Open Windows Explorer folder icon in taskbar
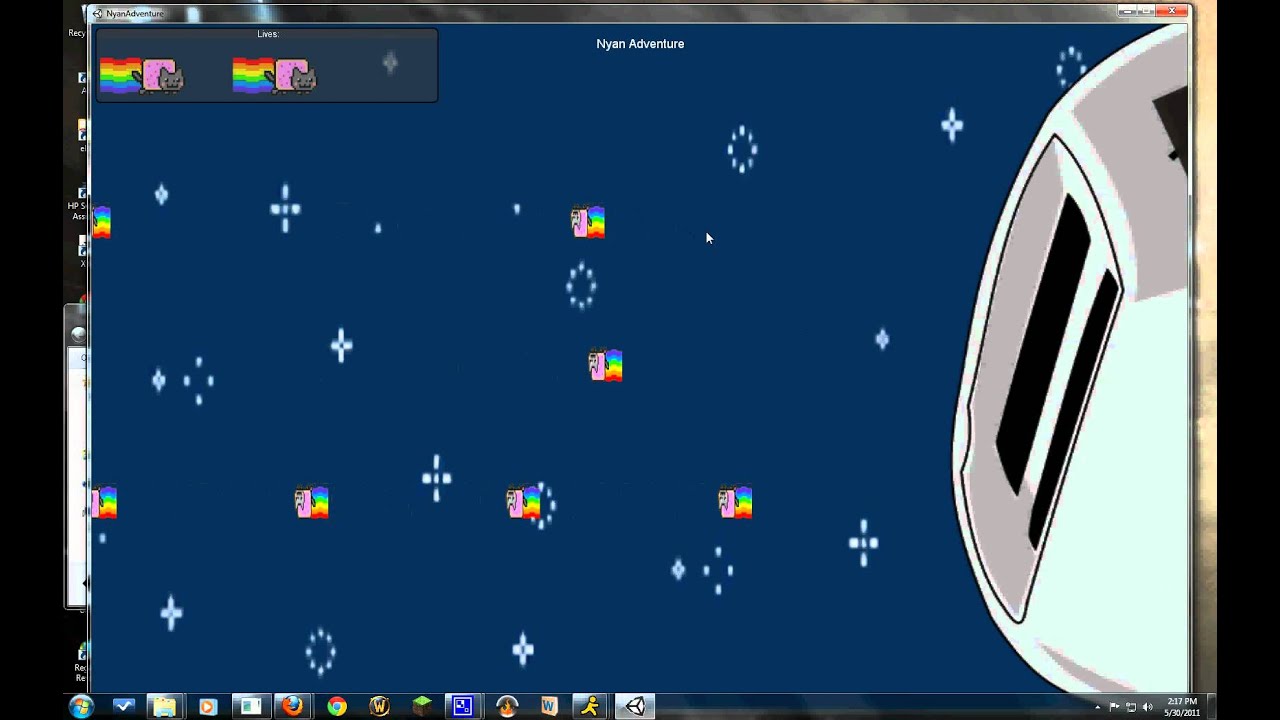 (x=165, y=706)
